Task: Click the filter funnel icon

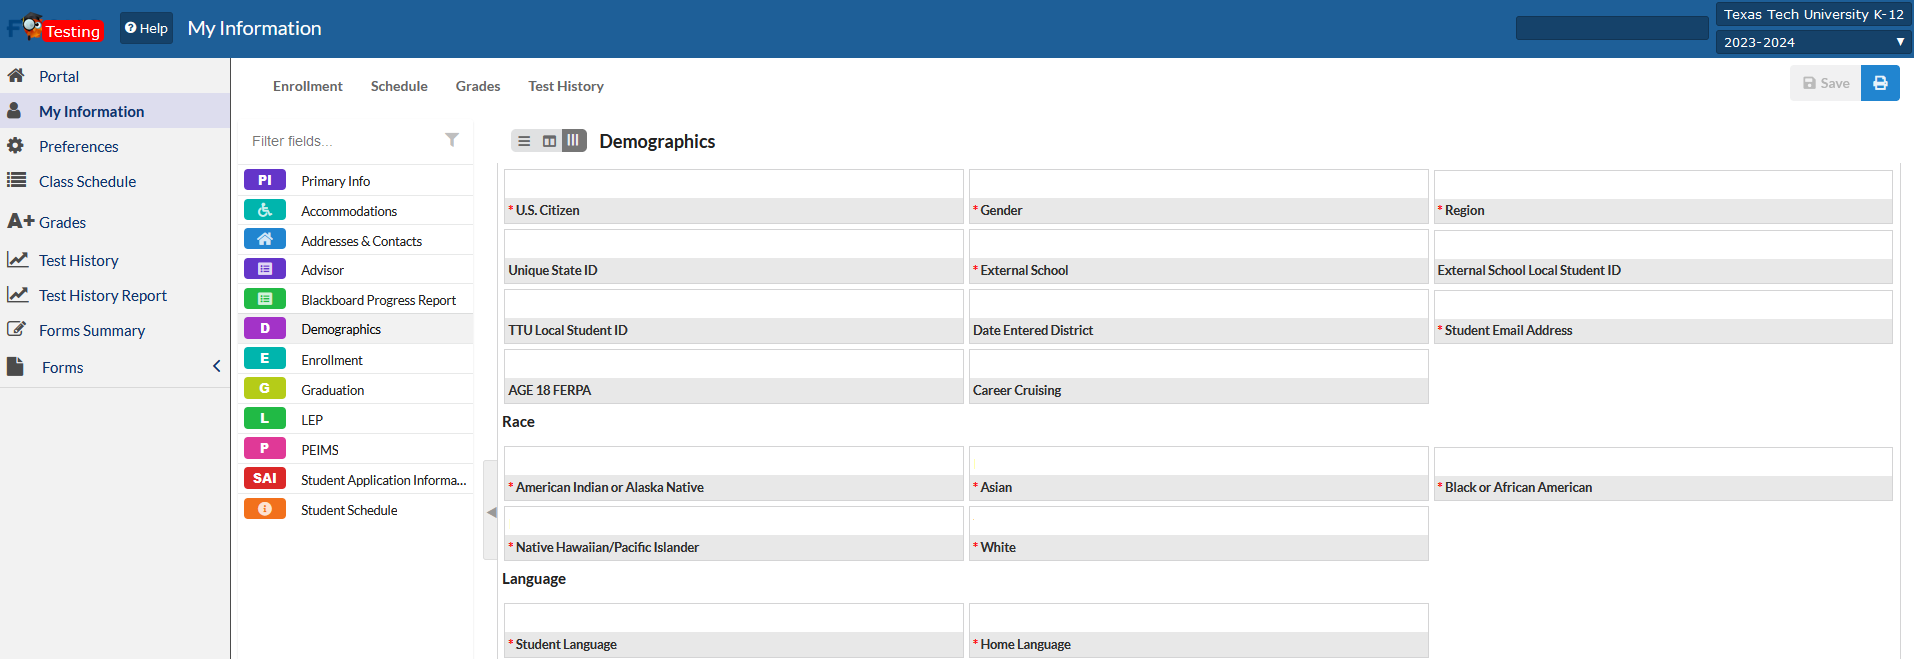Action: [x=452, y=140]
